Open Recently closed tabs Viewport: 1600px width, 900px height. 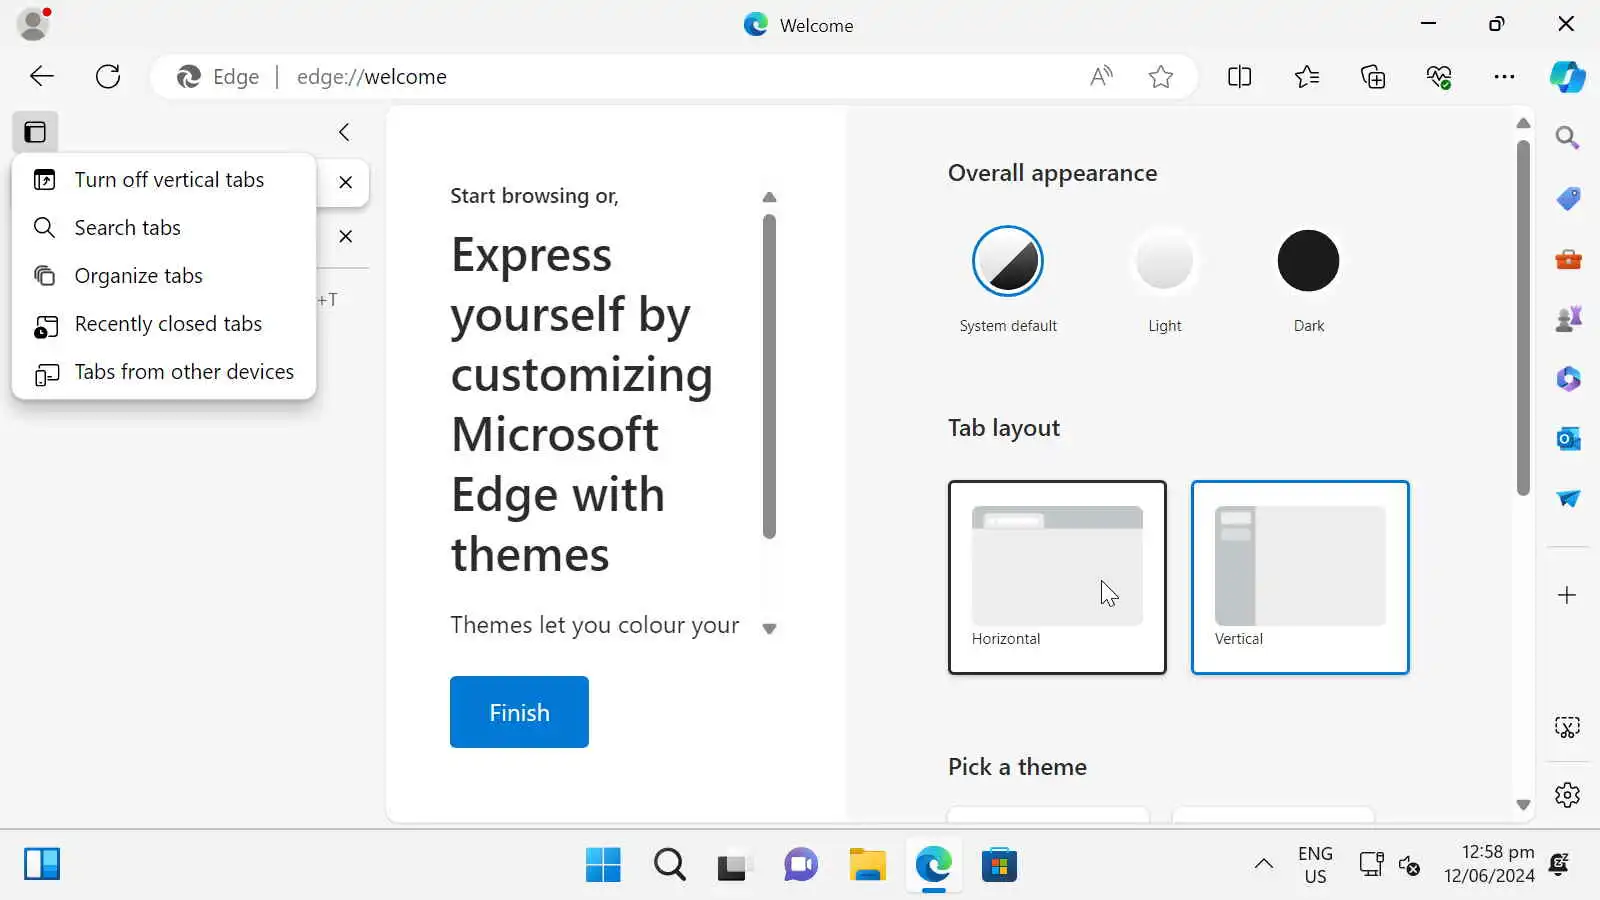pyautogui.click(x=164, y=324)
